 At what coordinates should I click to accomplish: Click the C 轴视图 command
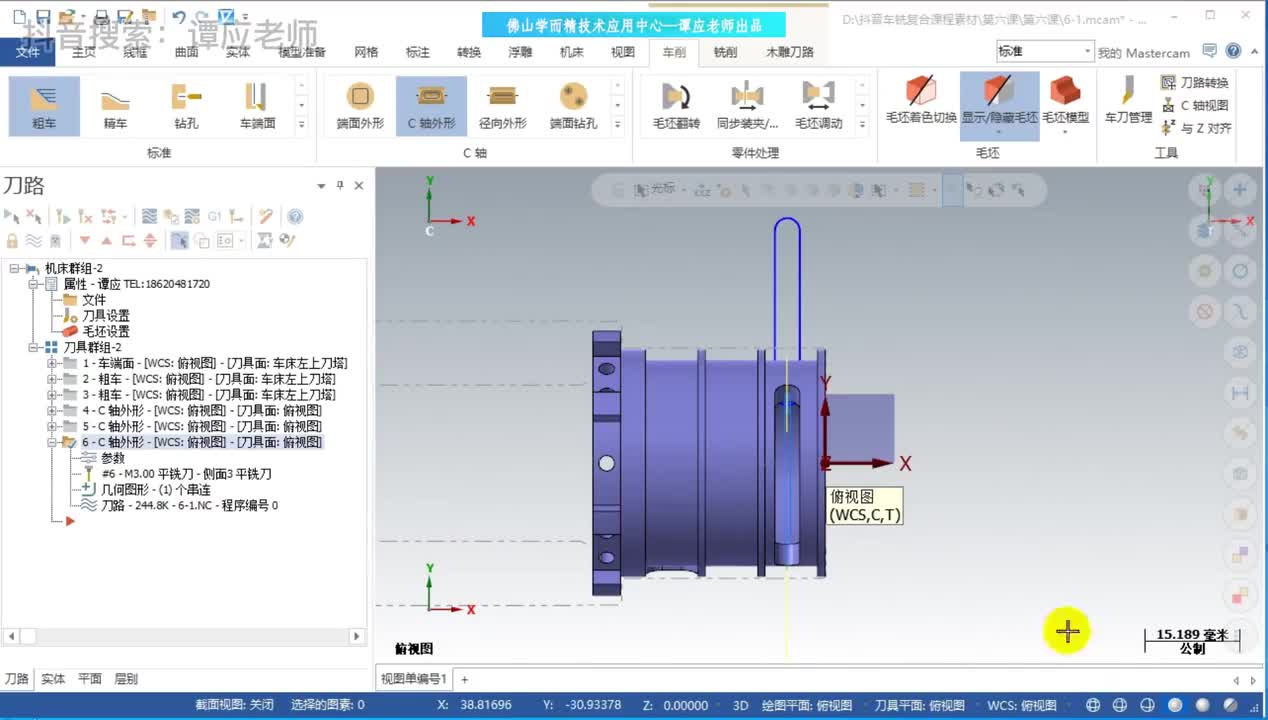click(x=1195, y=105)
